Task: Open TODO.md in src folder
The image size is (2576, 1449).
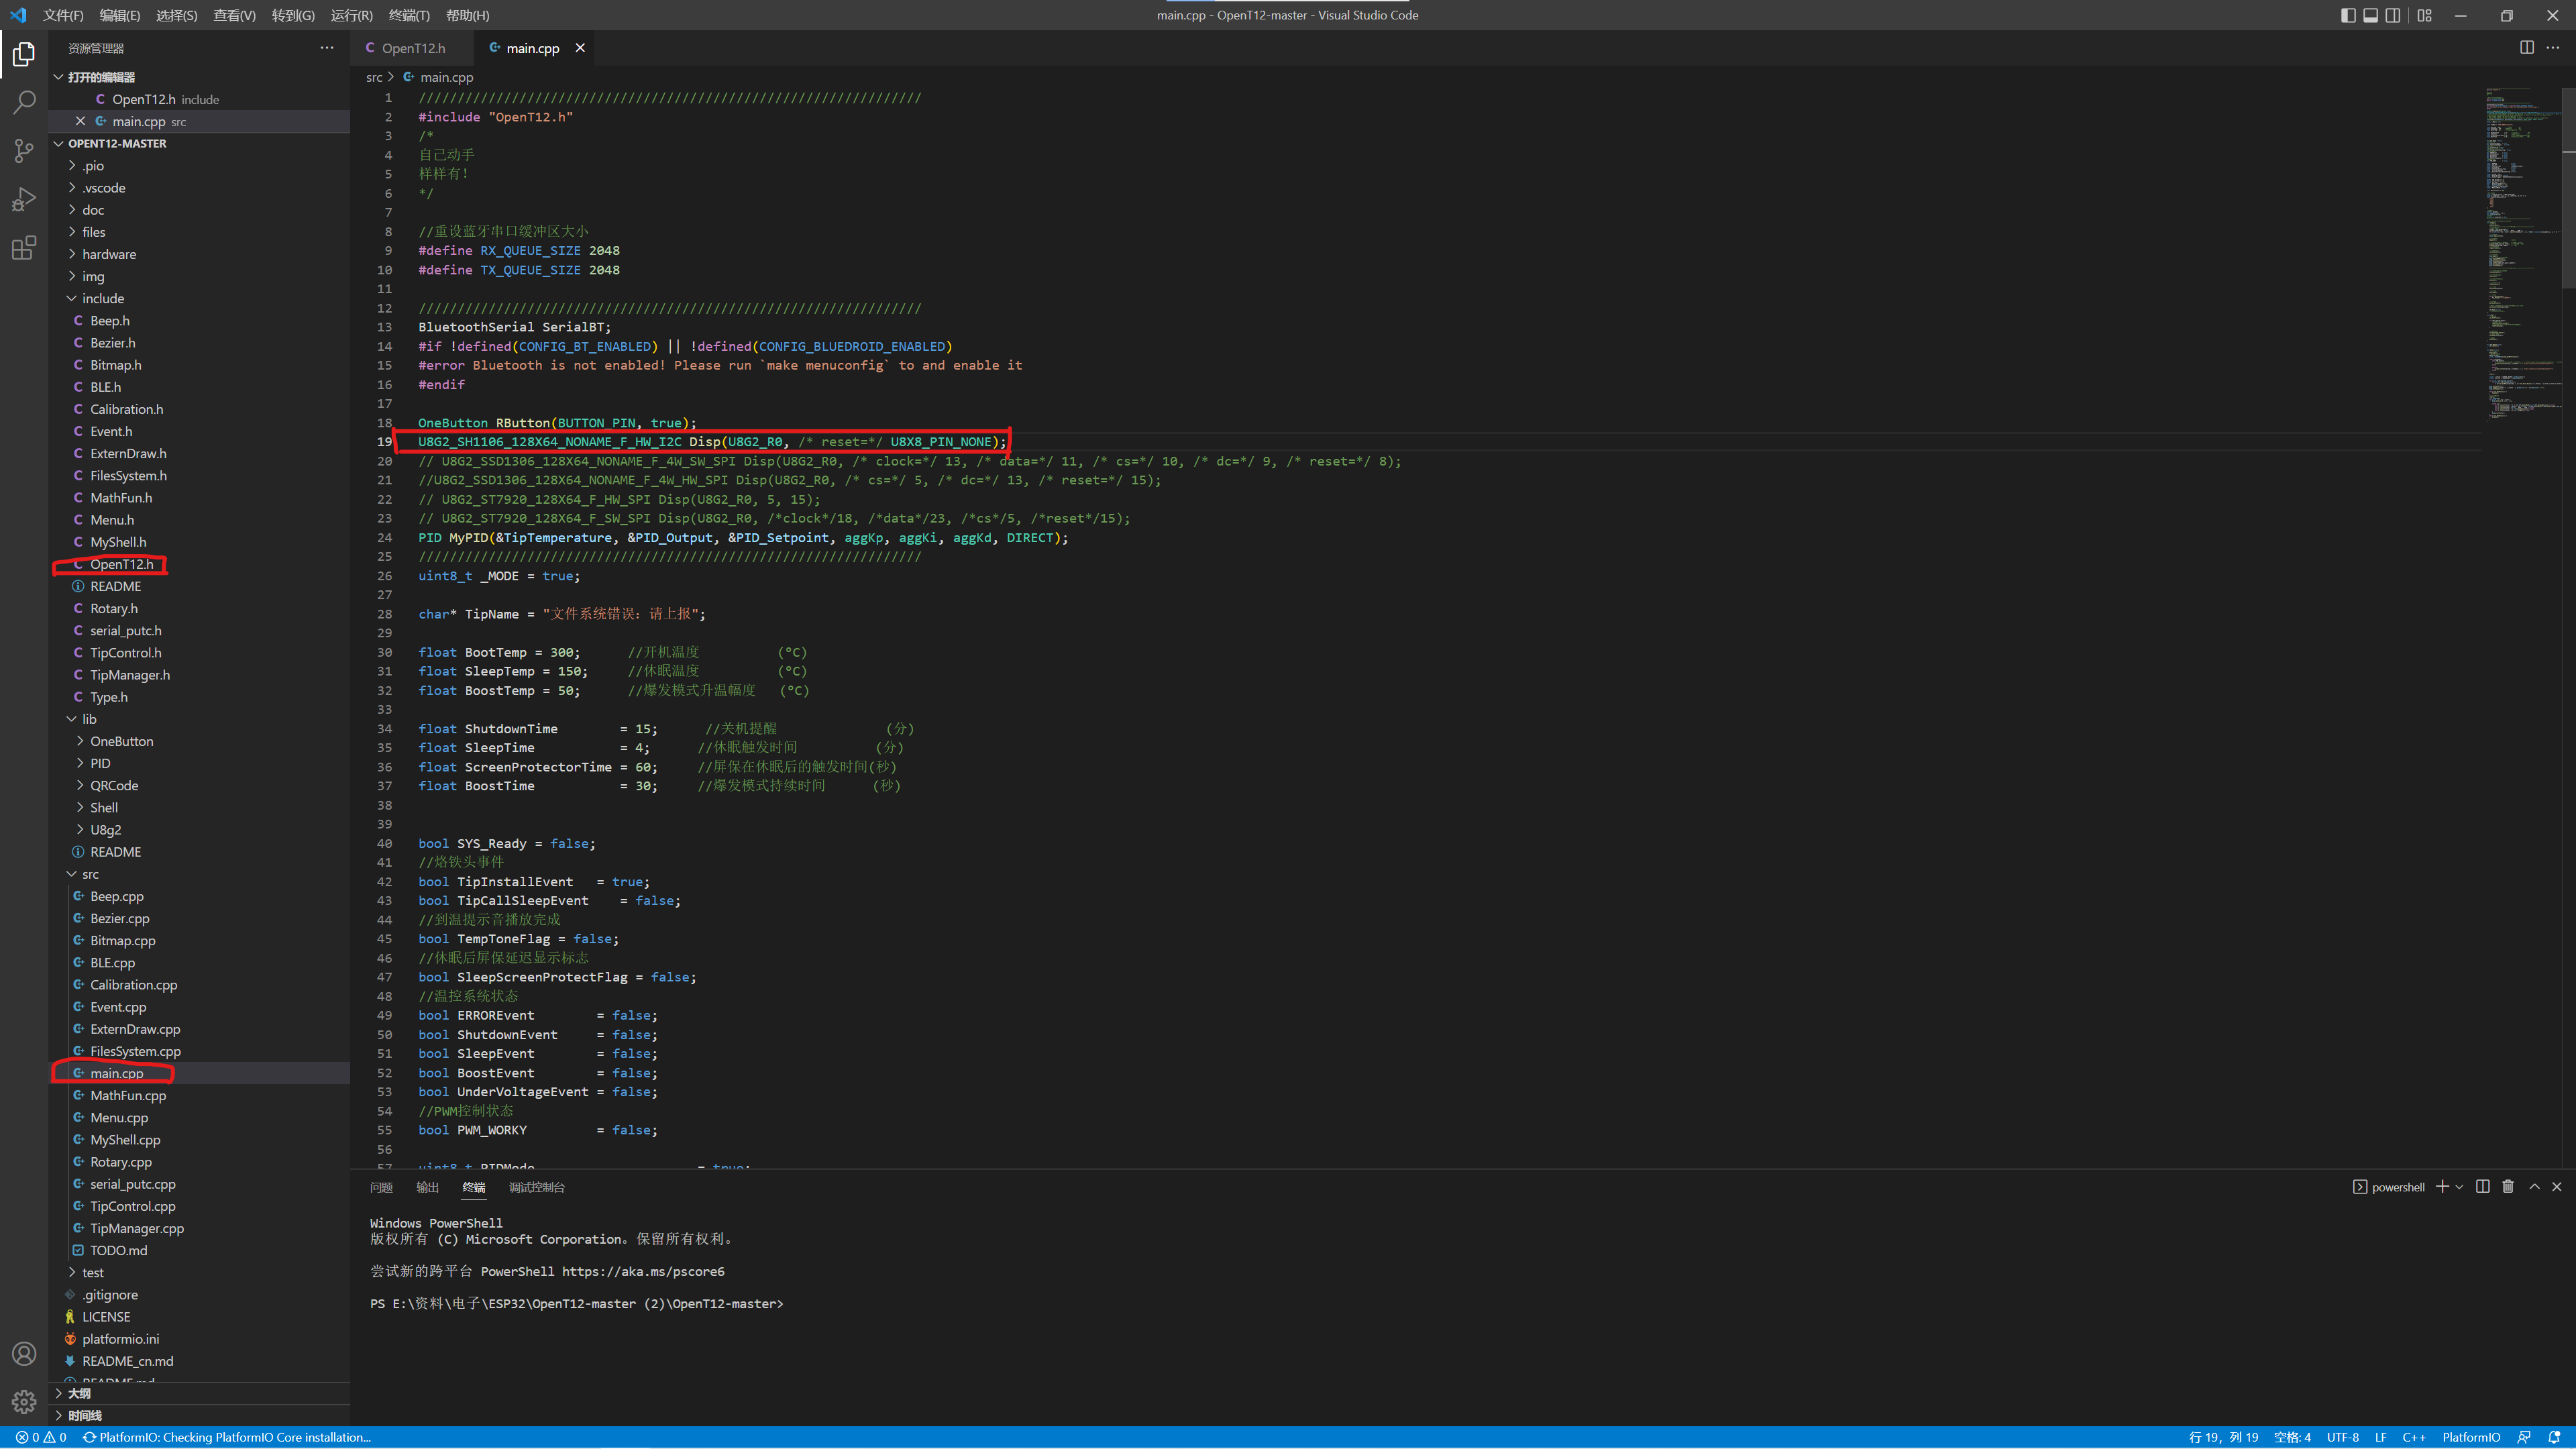Action: [200, 1250]
